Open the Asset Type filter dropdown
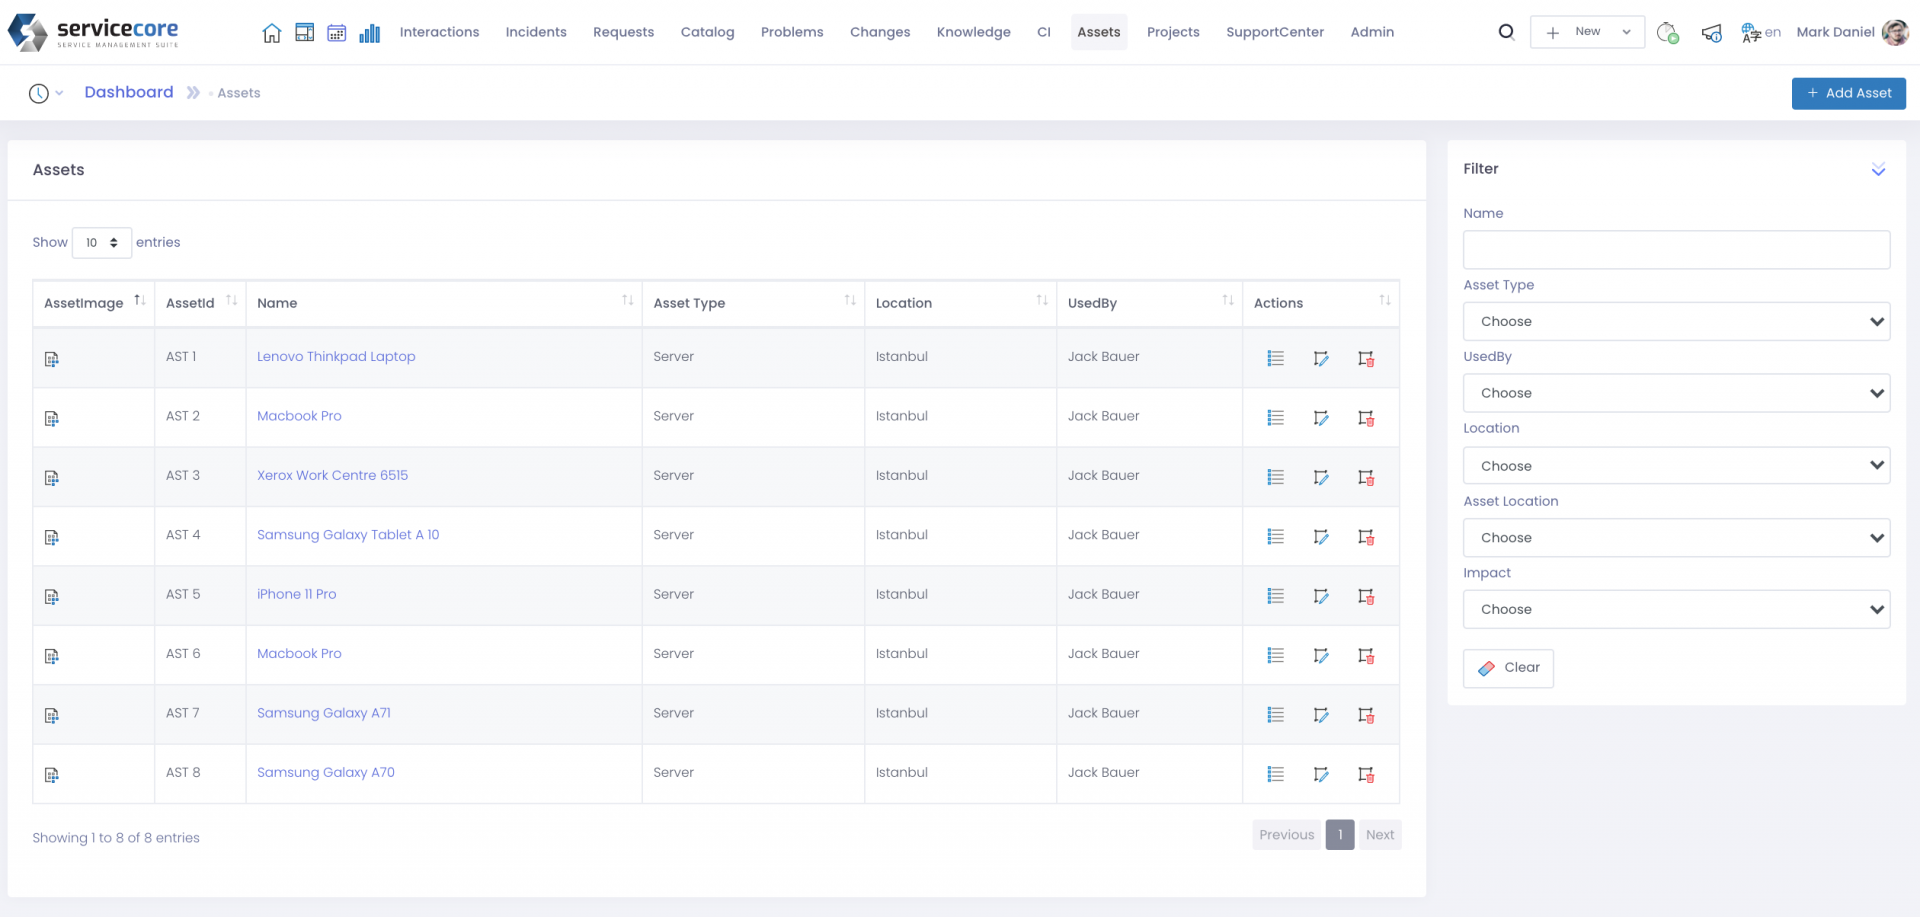1920x917 pixels. click(x=1676, y=322)
